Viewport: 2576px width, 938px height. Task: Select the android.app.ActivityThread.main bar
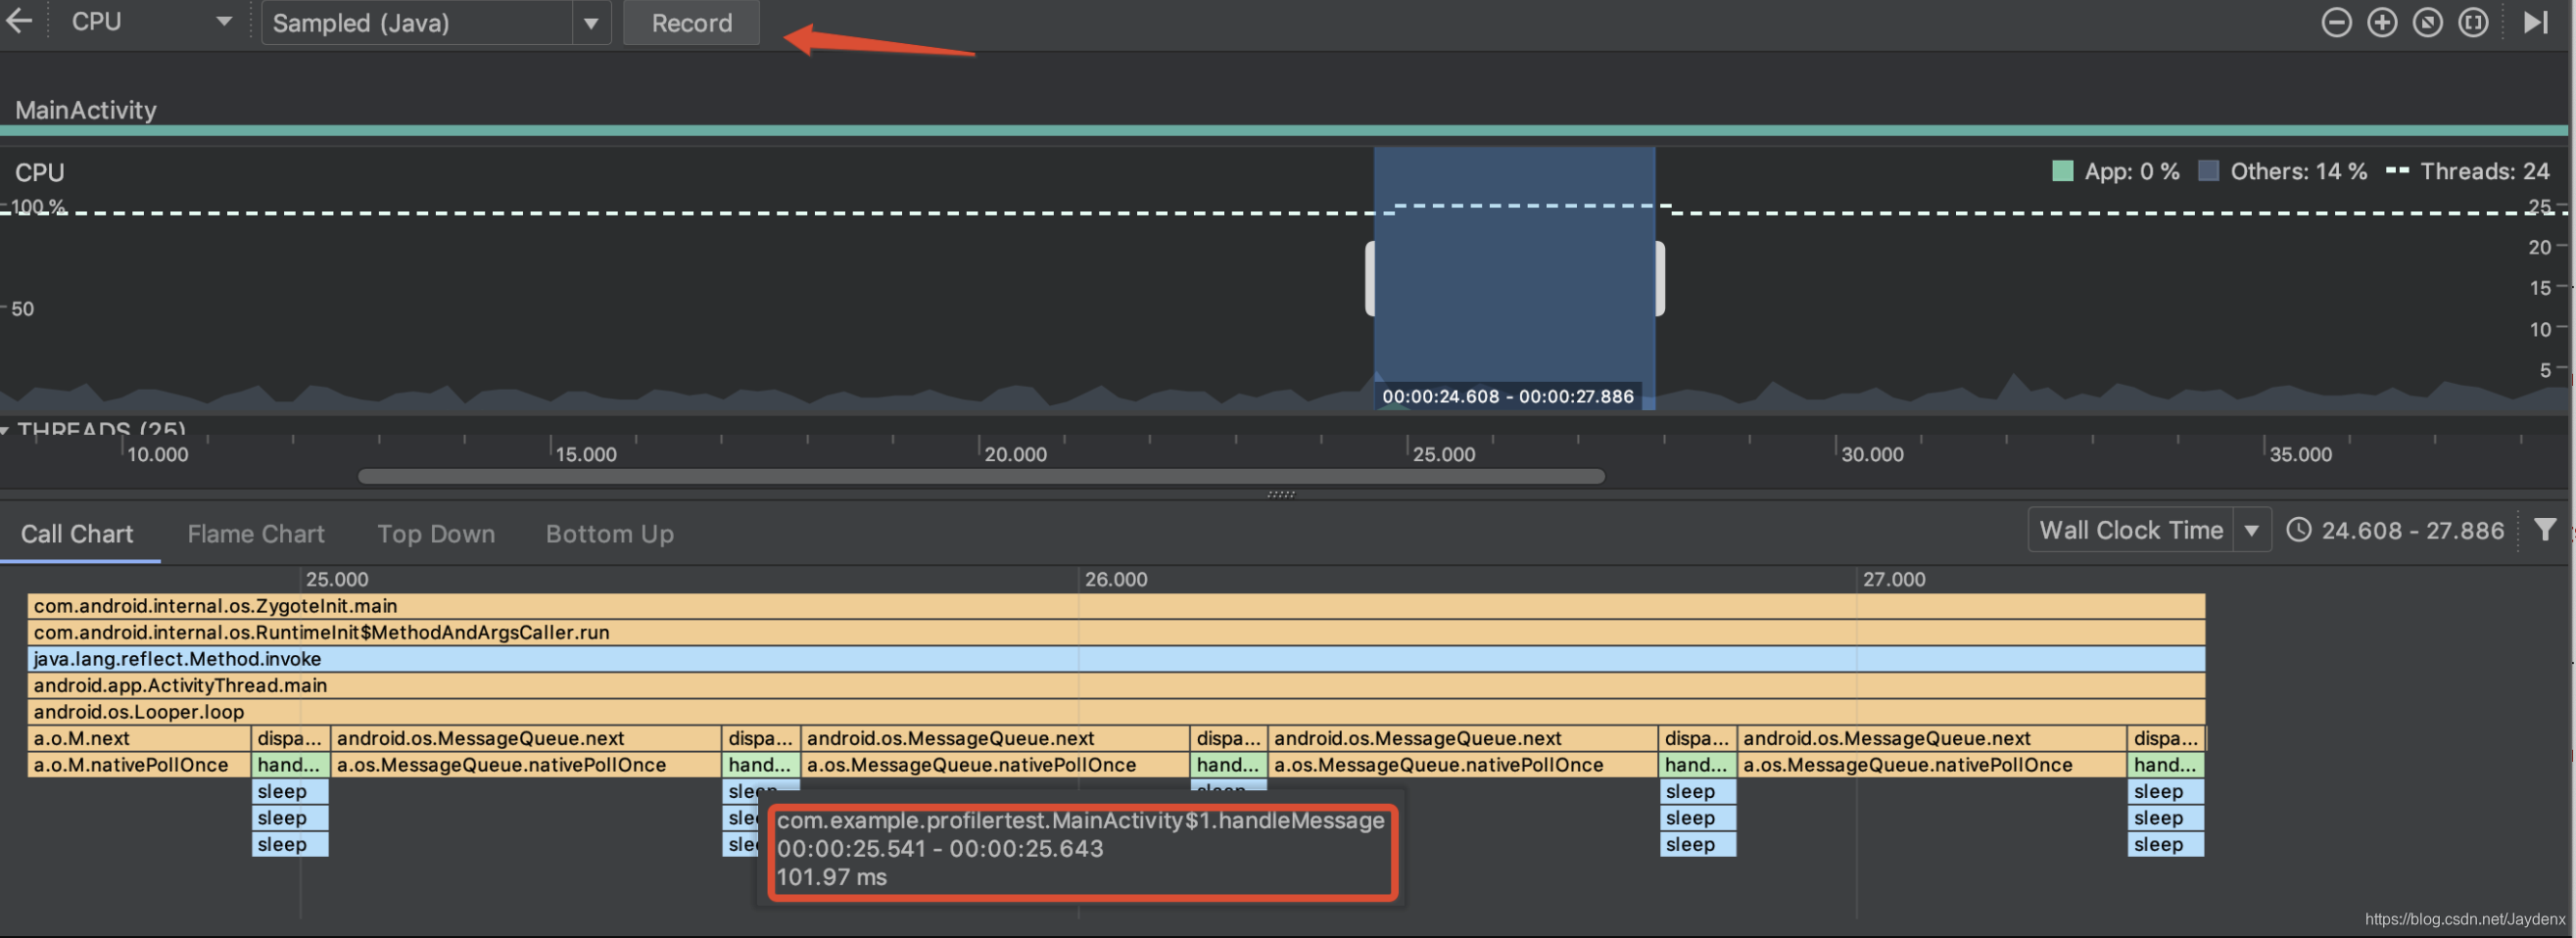coord(1116,685)
